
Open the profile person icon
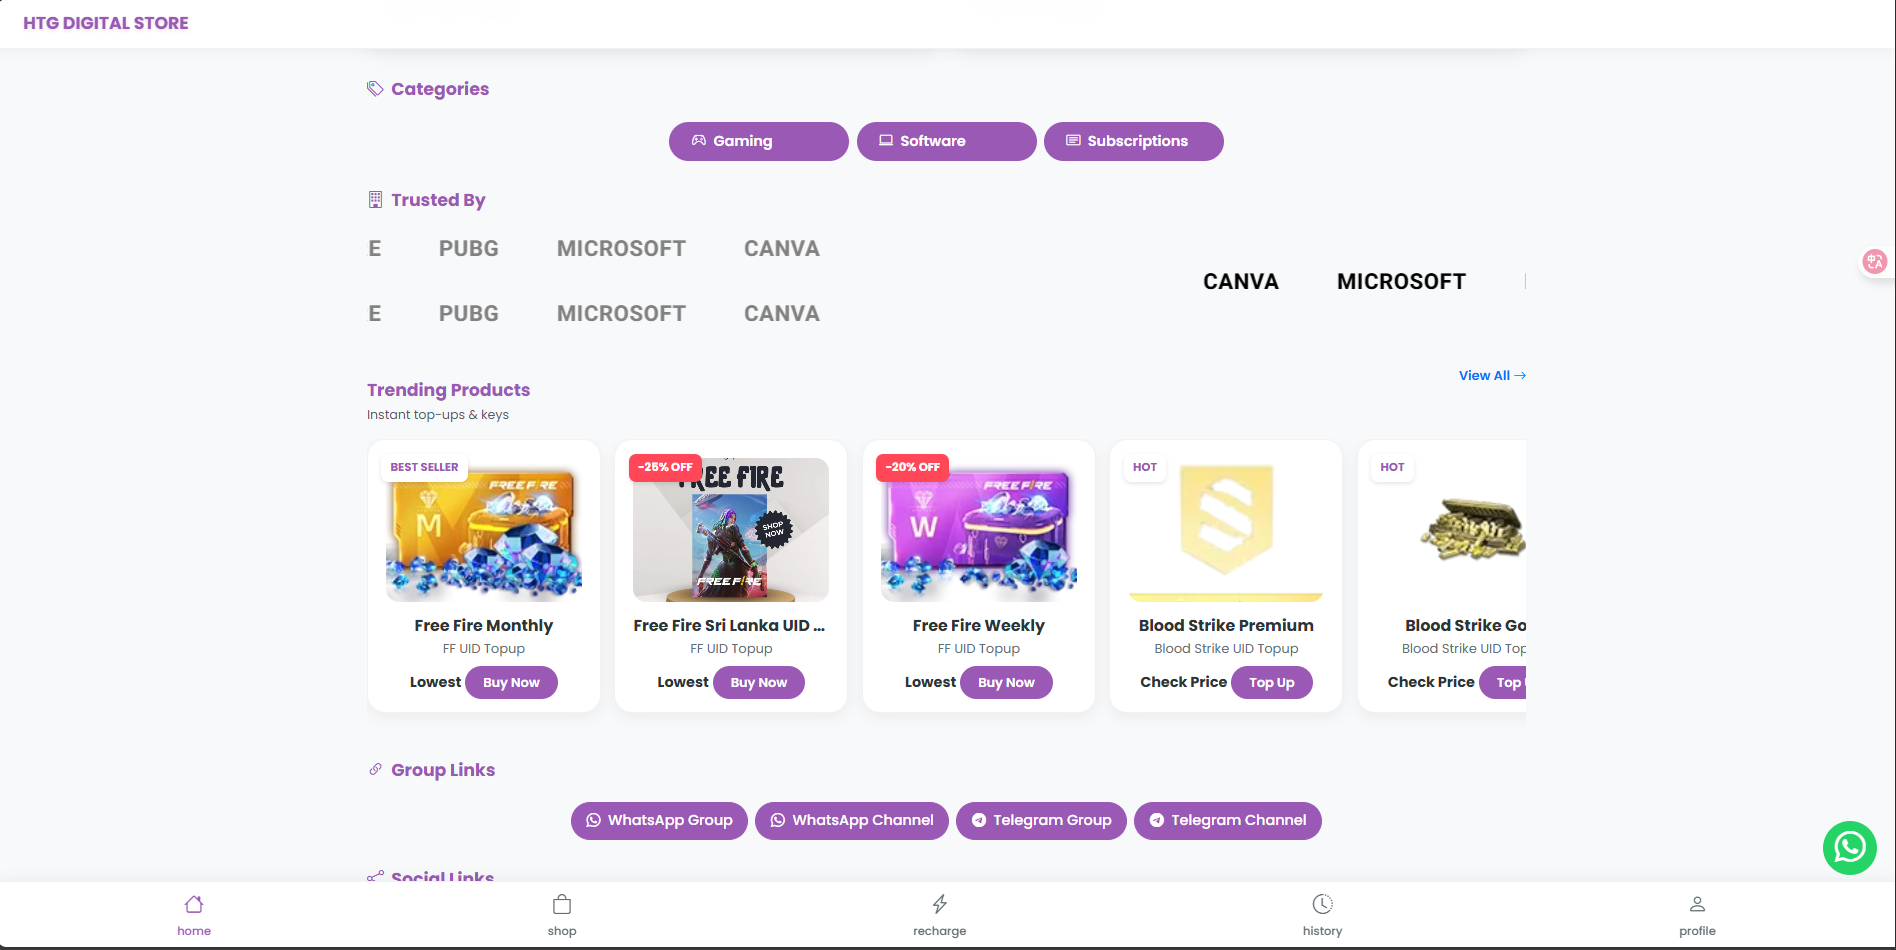(x=1697, y=904)
